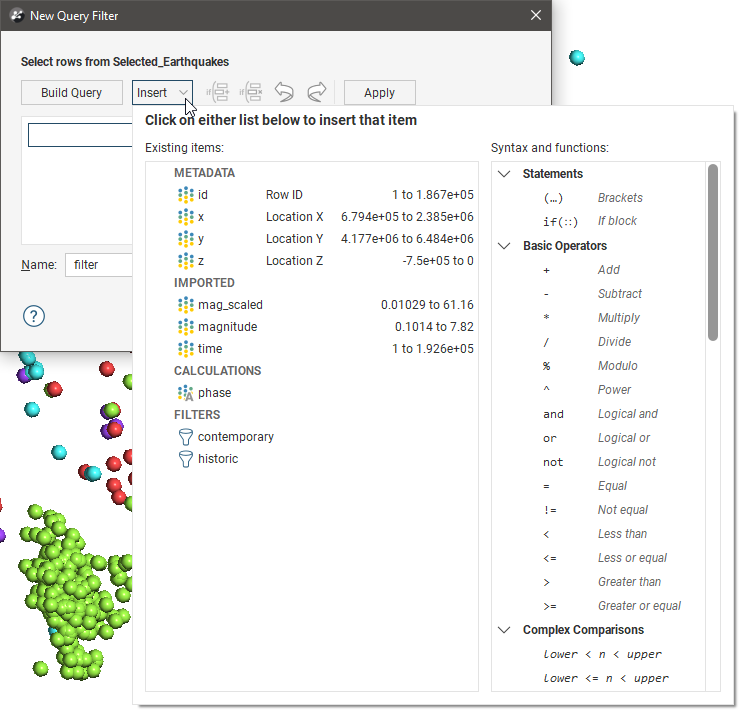741x713 pixels.
Task: Click the filter Name input field
Action: click(x=98, y=265)
